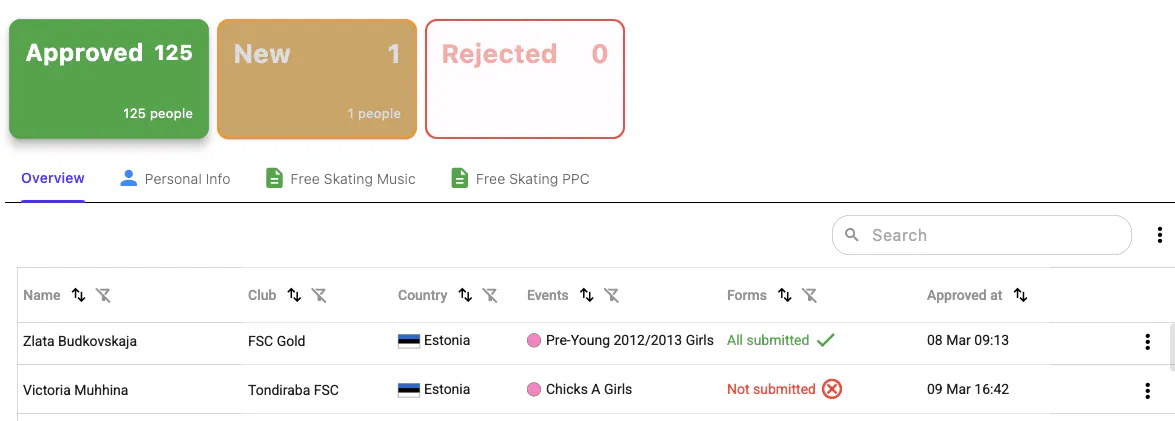Sort the table by Events column
This screenshot has height=421, width=1175.
click(x=586, y=295)
